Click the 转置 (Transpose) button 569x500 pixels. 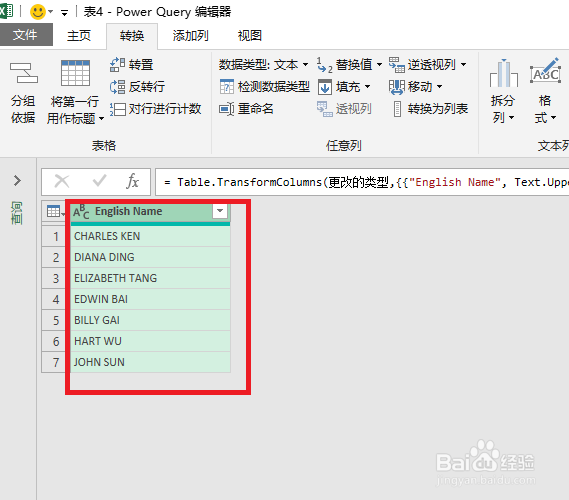point(132,65)
